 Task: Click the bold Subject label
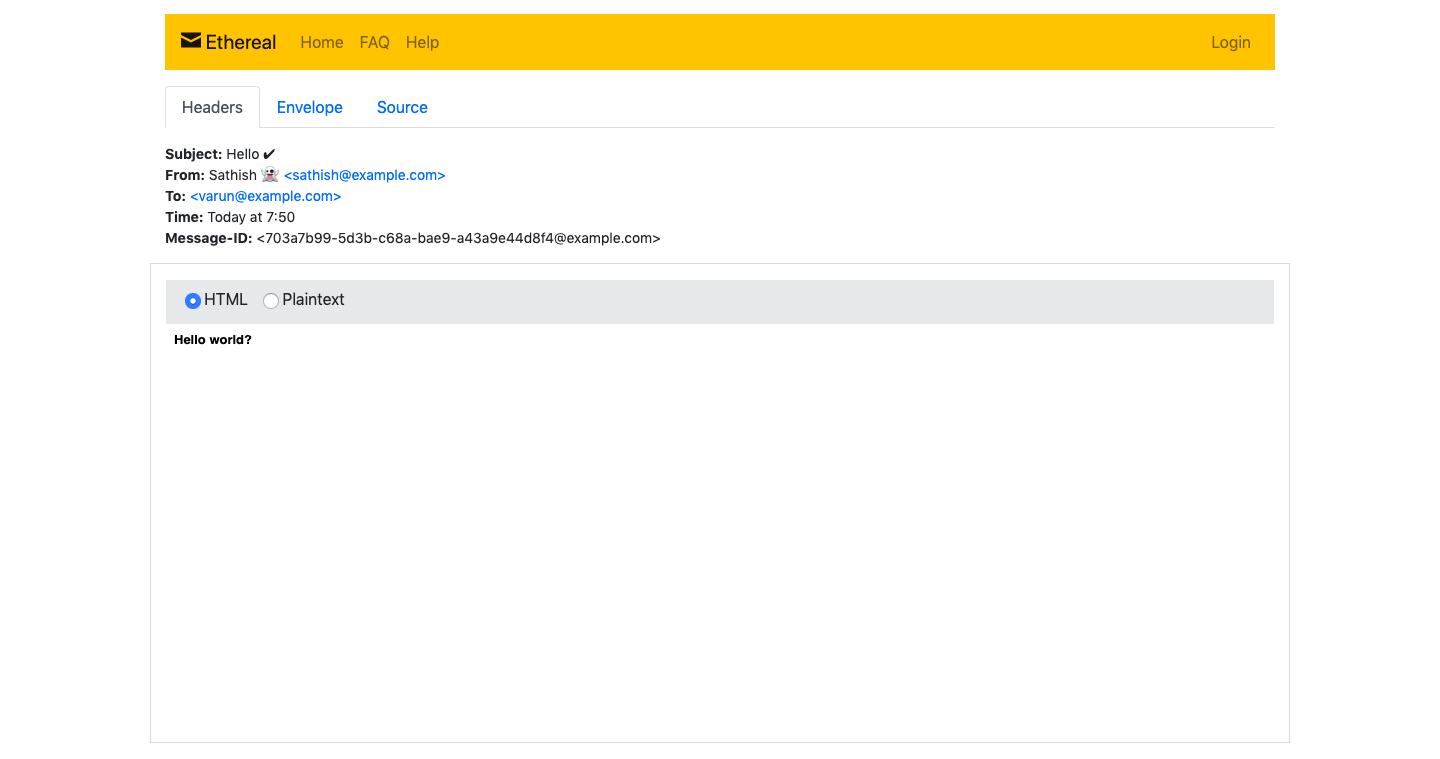click(x=193, y=154)
